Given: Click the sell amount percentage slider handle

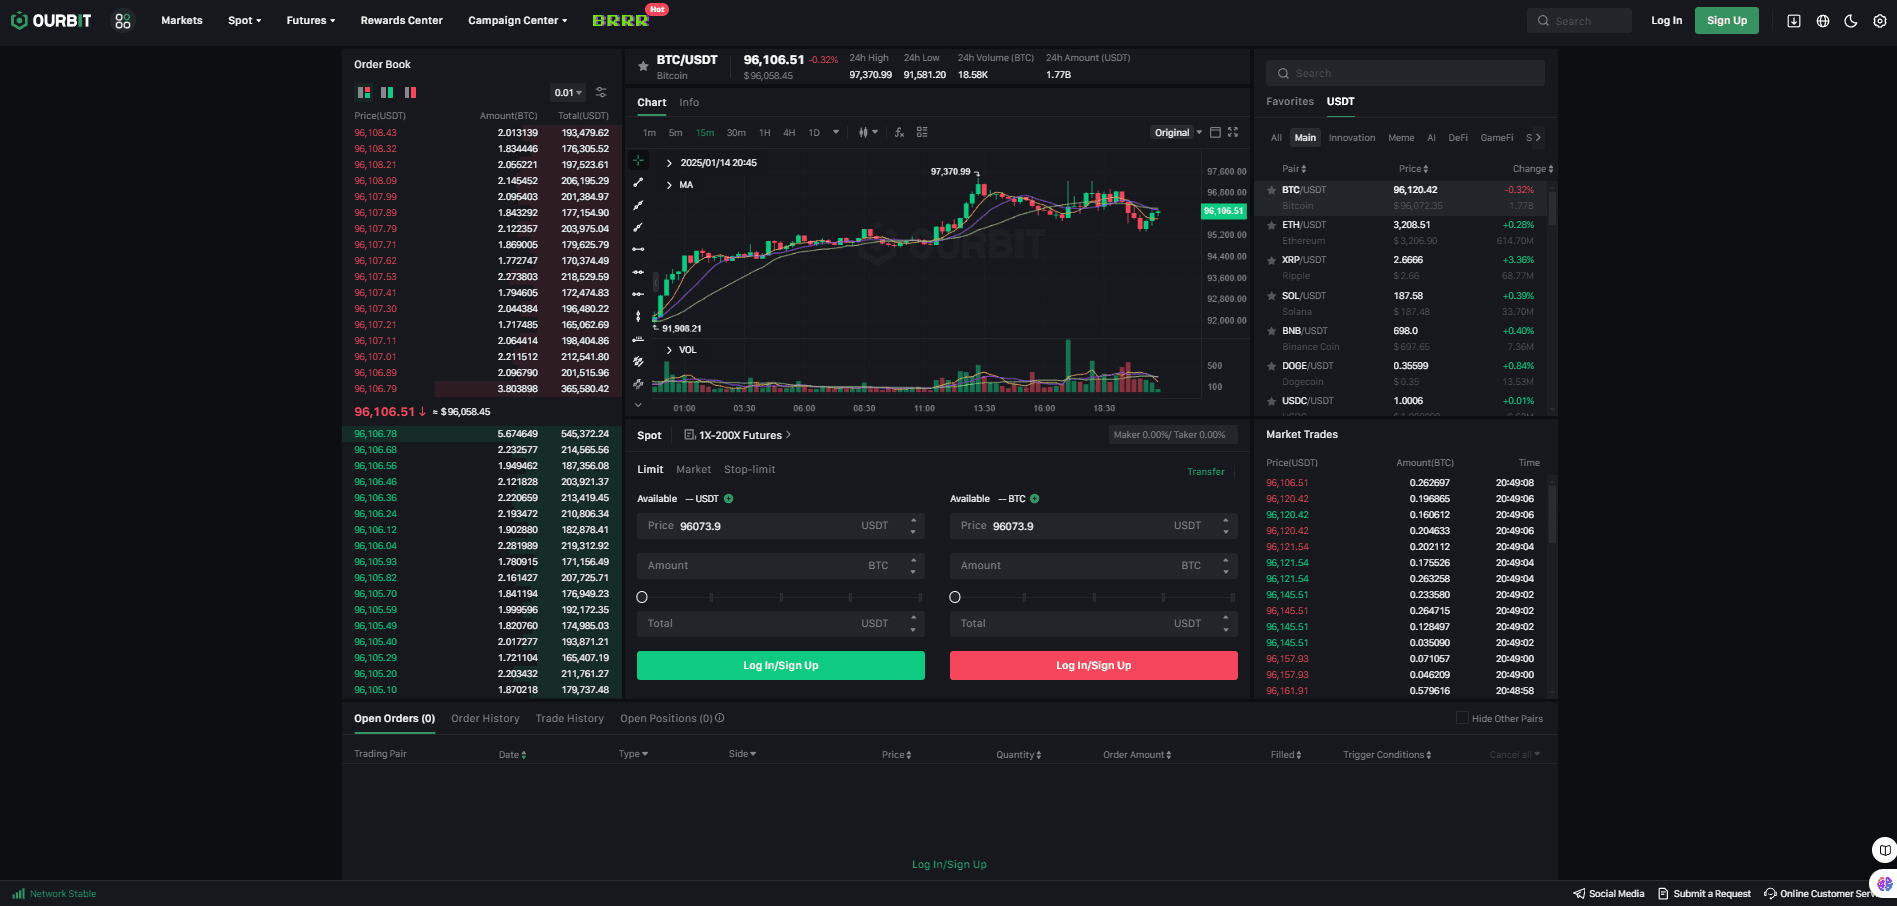Looking at the screenshot, I should (955, 597).
